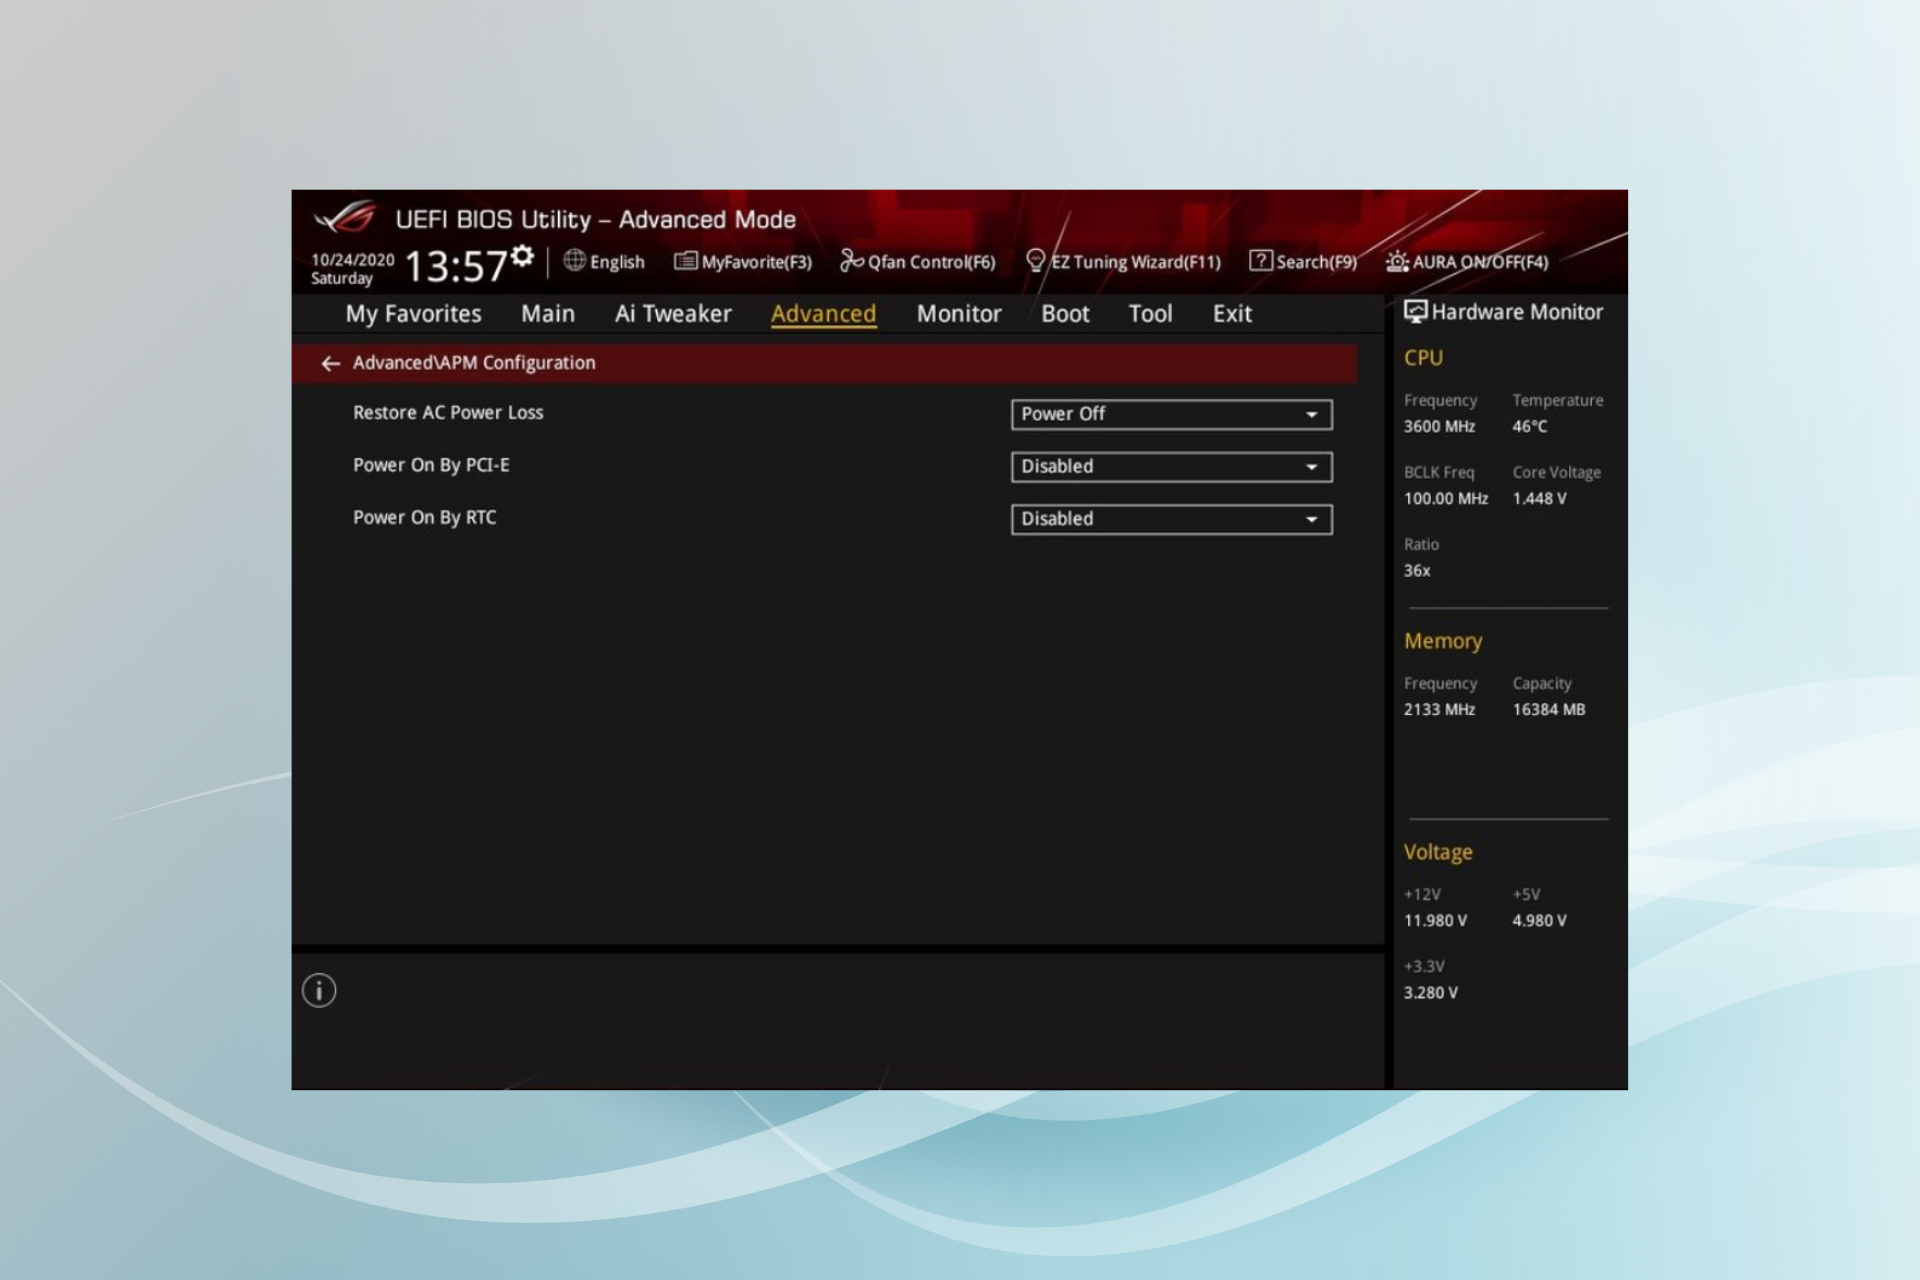Open the Boot menu

coord(1063,313)
